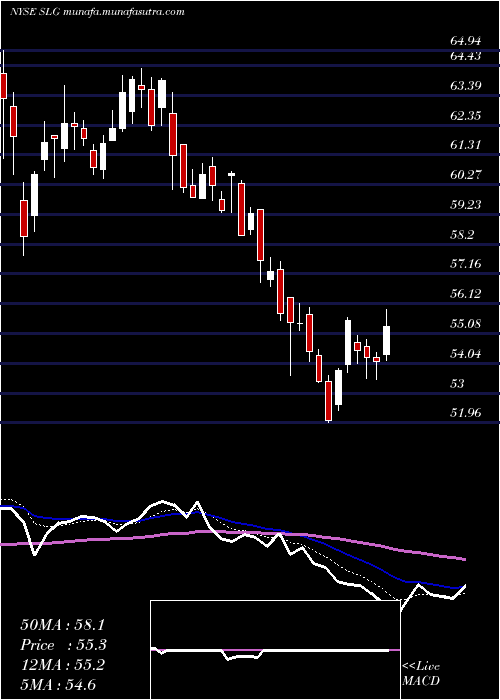Click the 64.94 price axis label
The width and height of the screenshot is (500, 700).
point(466,41)
